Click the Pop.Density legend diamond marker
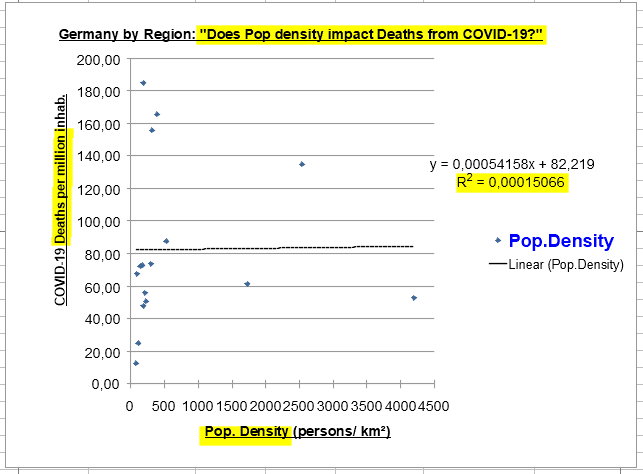Screen dimensions: 643x474 point(498,240)
